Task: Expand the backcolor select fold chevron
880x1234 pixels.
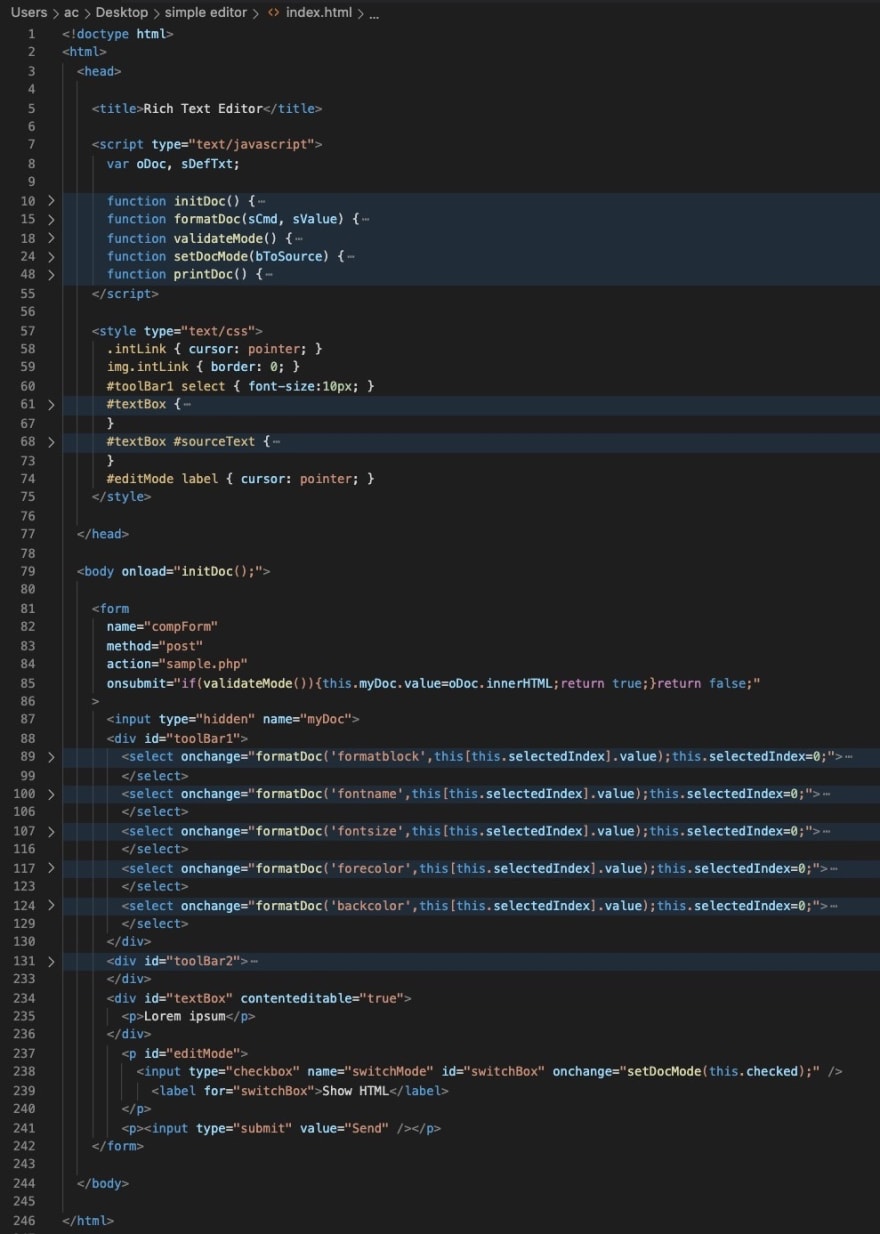Action: pyautogui.click(x=51, y=905)
